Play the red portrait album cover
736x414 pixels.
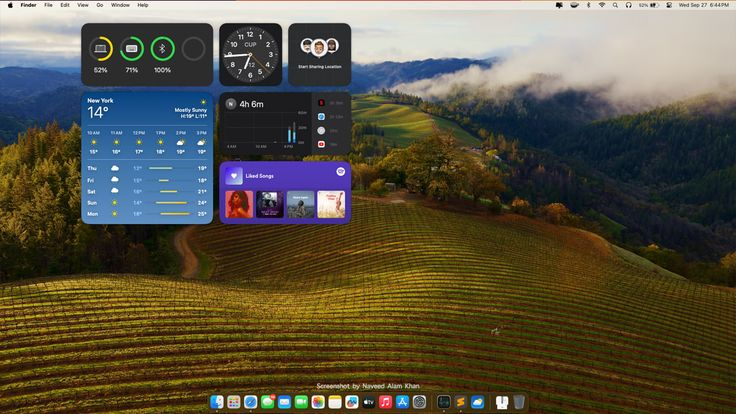pos(239,204)
